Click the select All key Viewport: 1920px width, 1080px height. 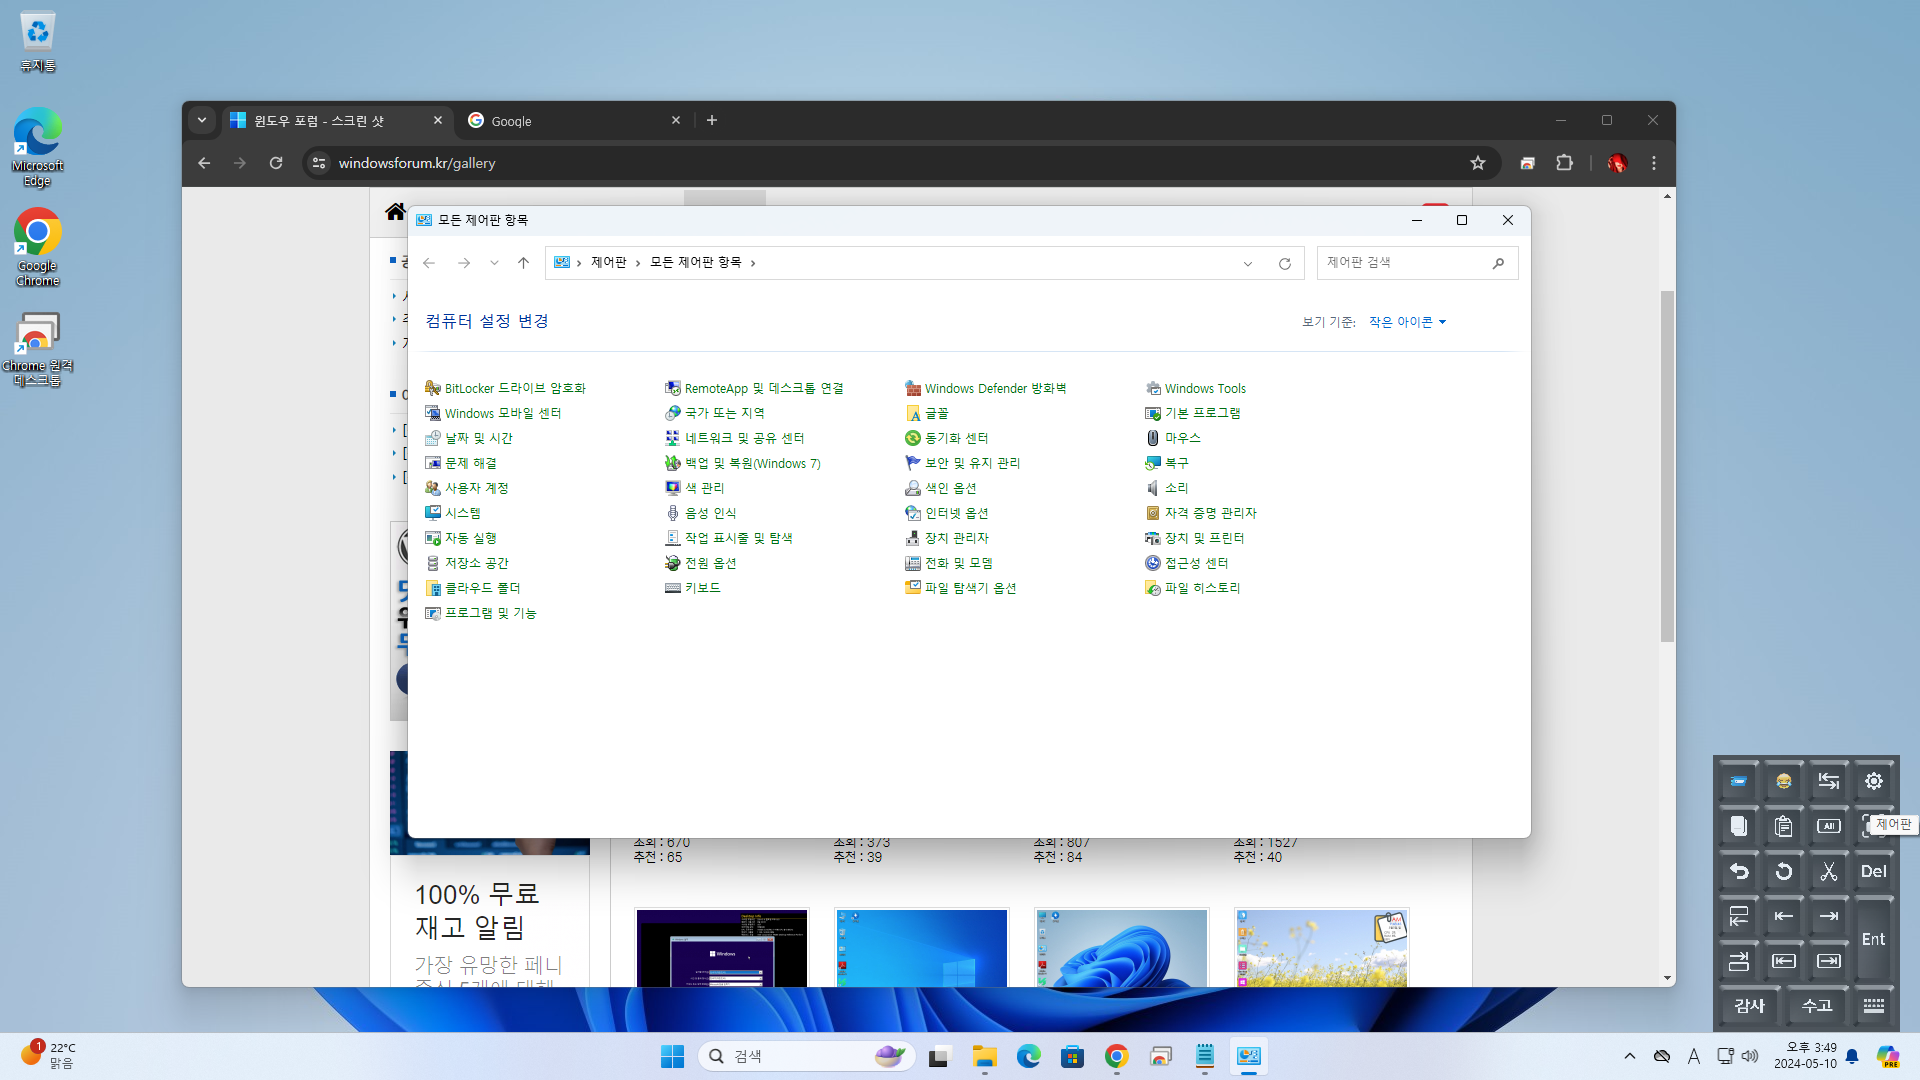click(1829, 826)
